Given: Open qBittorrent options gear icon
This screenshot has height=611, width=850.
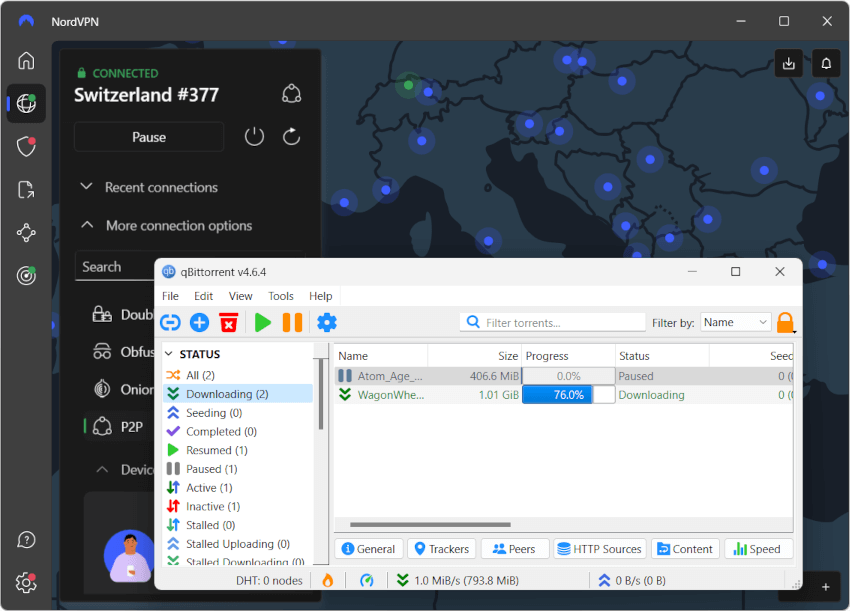Looking at the screenshot, I should 327,323.
